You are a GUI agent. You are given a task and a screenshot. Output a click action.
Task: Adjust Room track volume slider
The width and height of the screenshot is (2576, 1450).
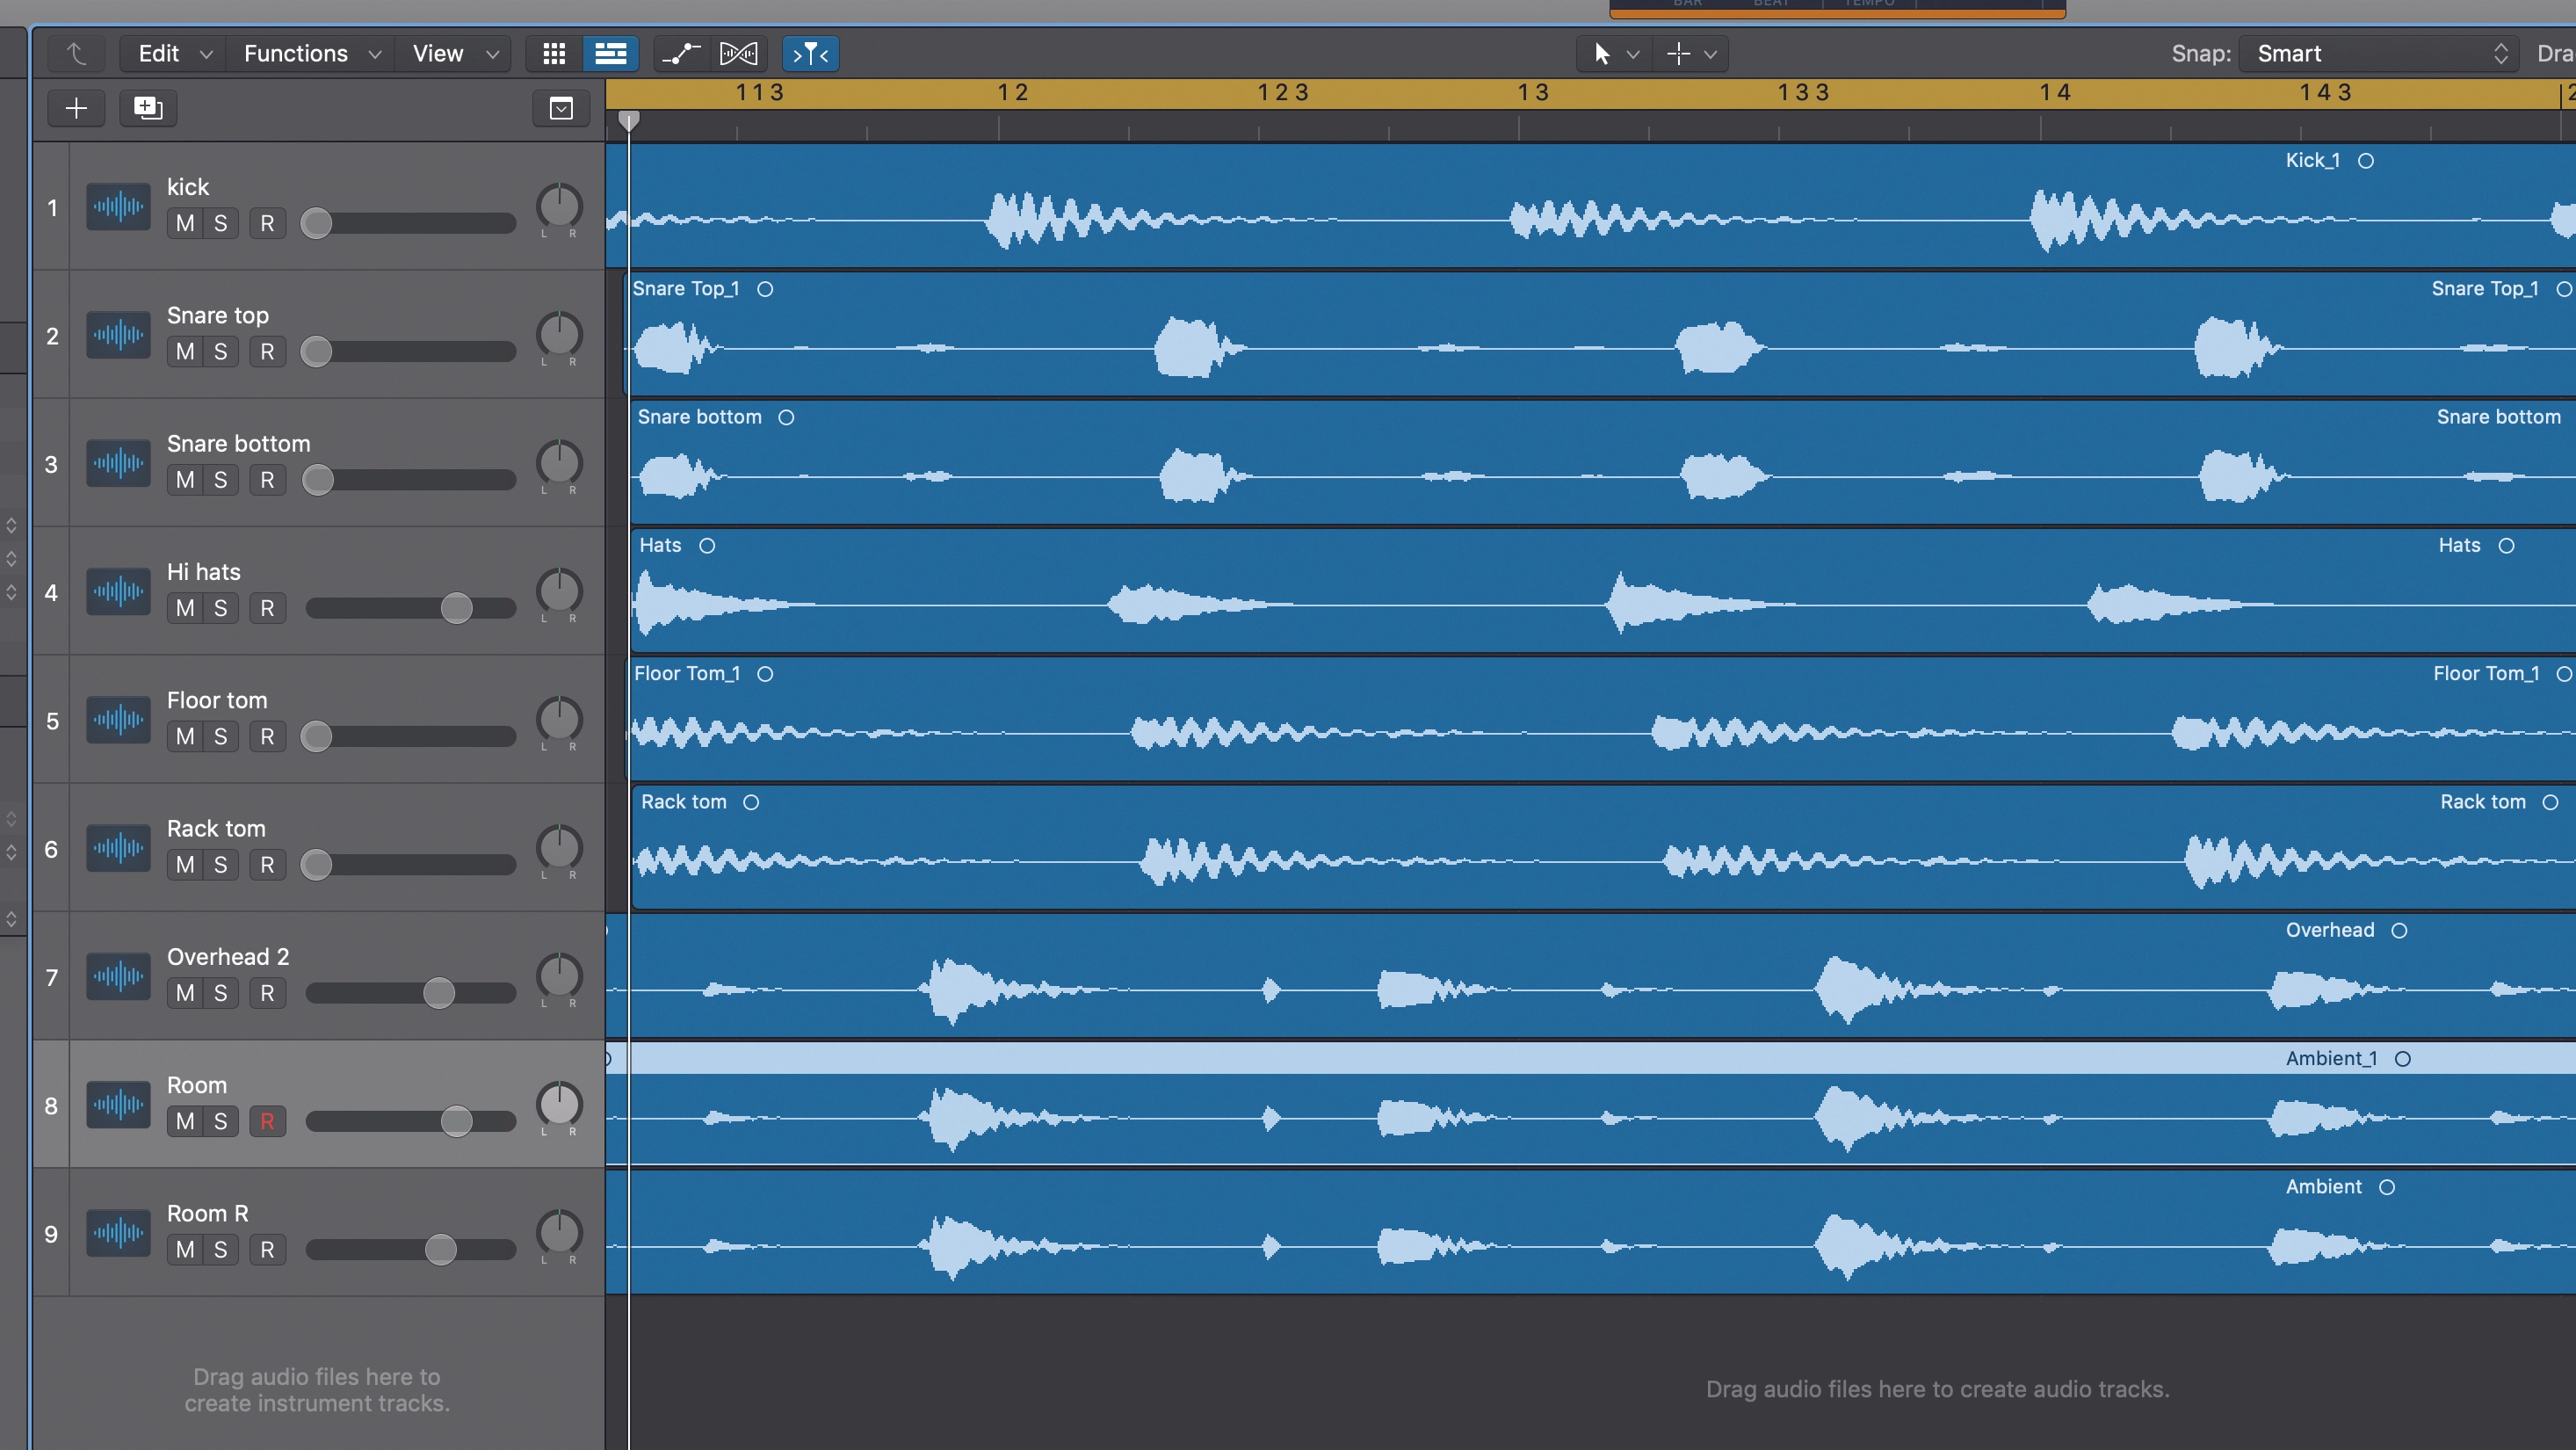click(x=456, y=1121)
